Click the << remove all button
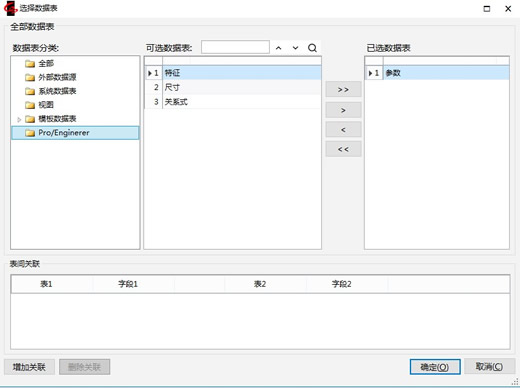The height and width of the screenshot is (388, 520). point(343,149)
